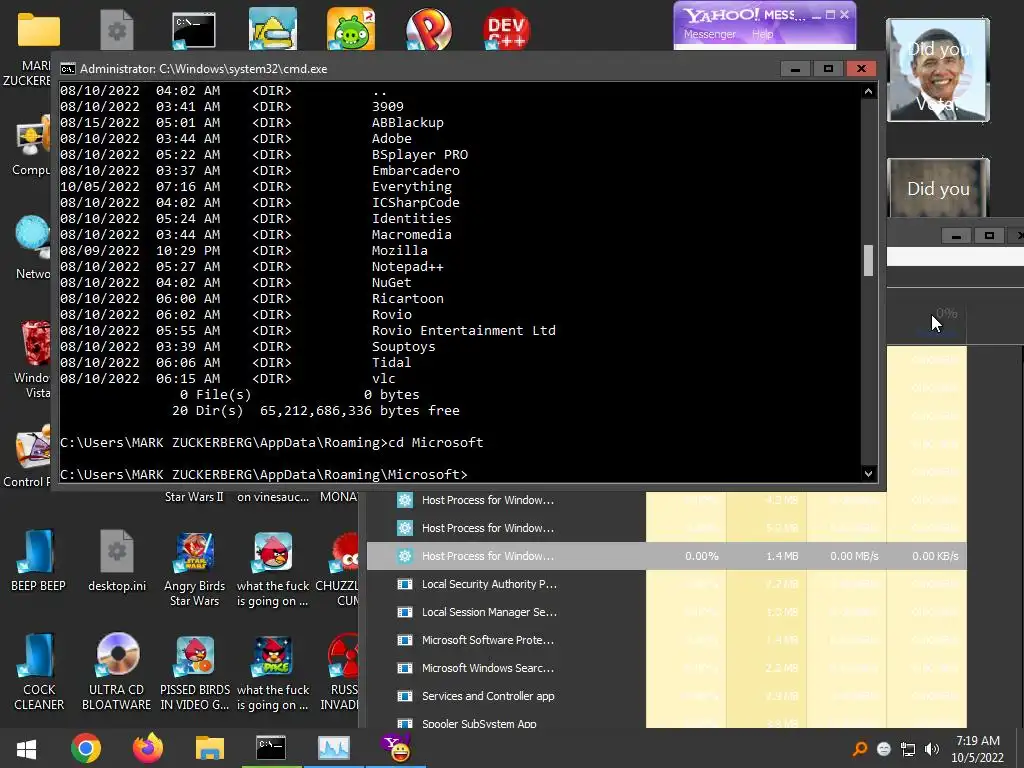Click the 'cd Microsoft' command line text
This screenshot has width=1024, height=768.
[x=436, y=442]
